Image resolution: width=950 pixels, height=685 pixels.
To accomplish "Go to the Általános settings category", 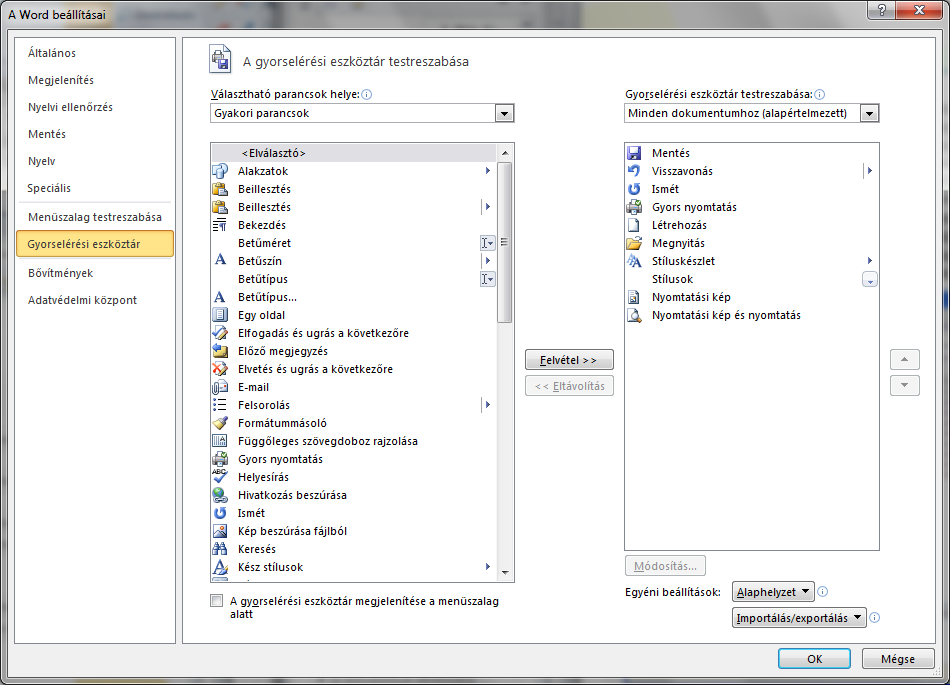I will (x=51, y=53).
